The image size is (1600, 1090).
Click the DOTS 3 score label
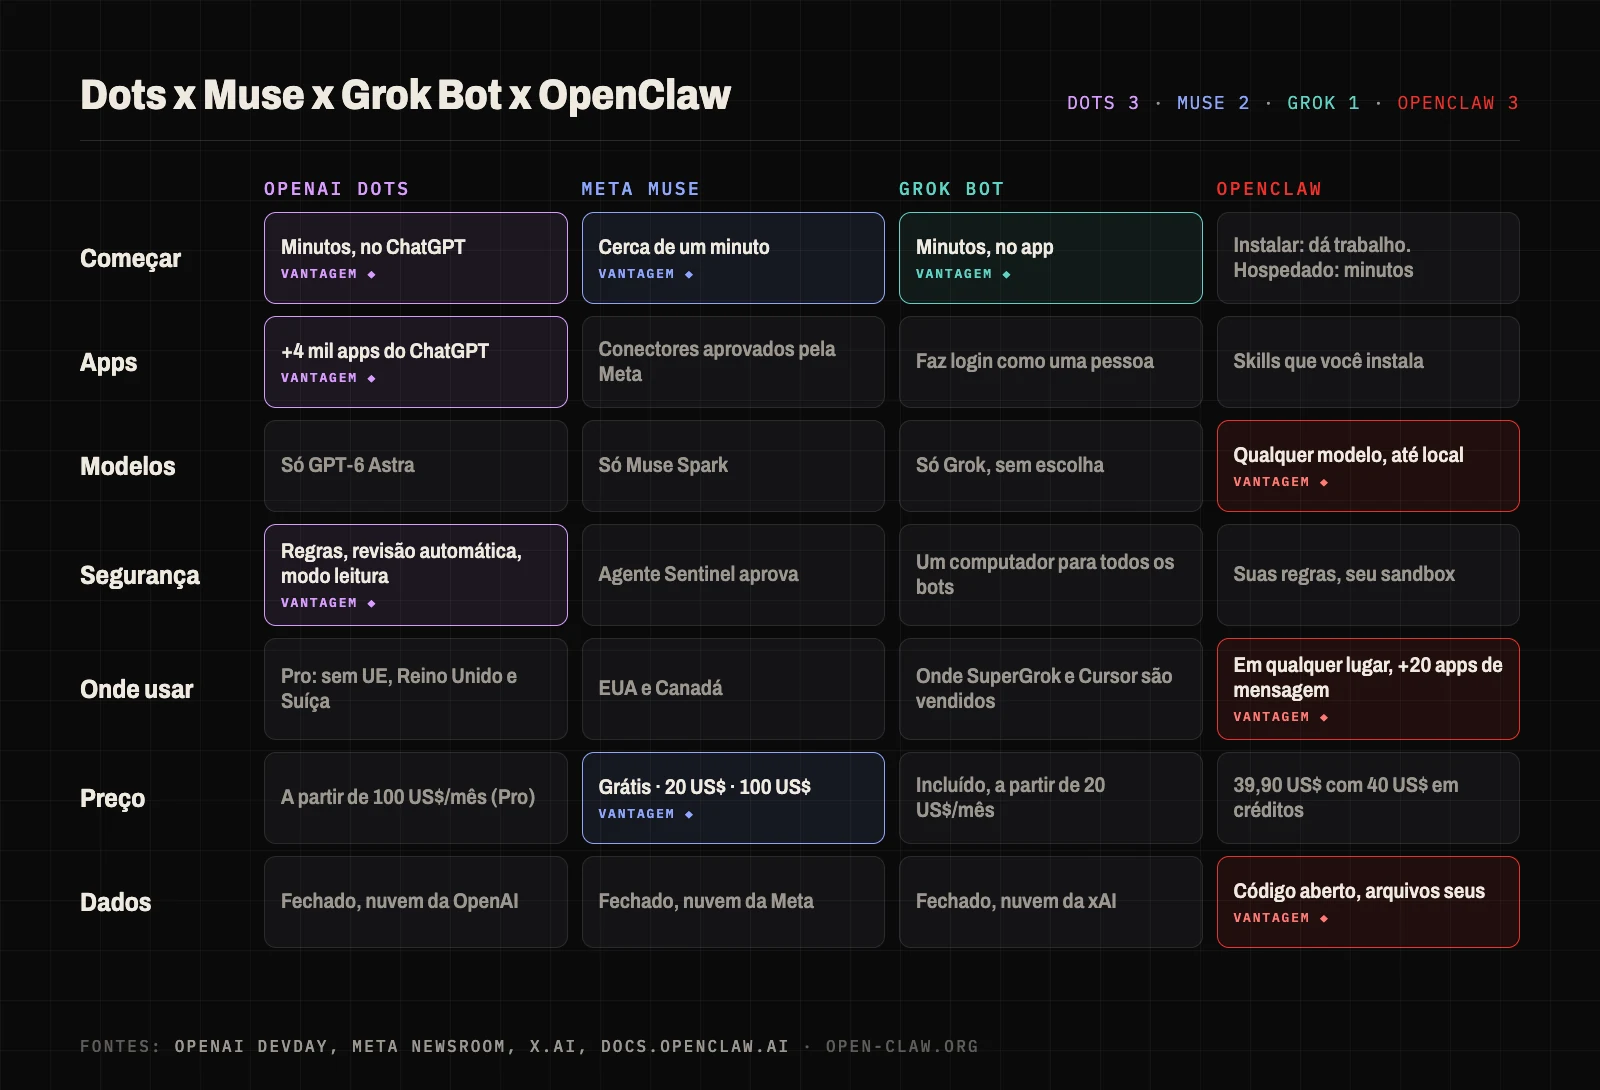(1103, 103)
